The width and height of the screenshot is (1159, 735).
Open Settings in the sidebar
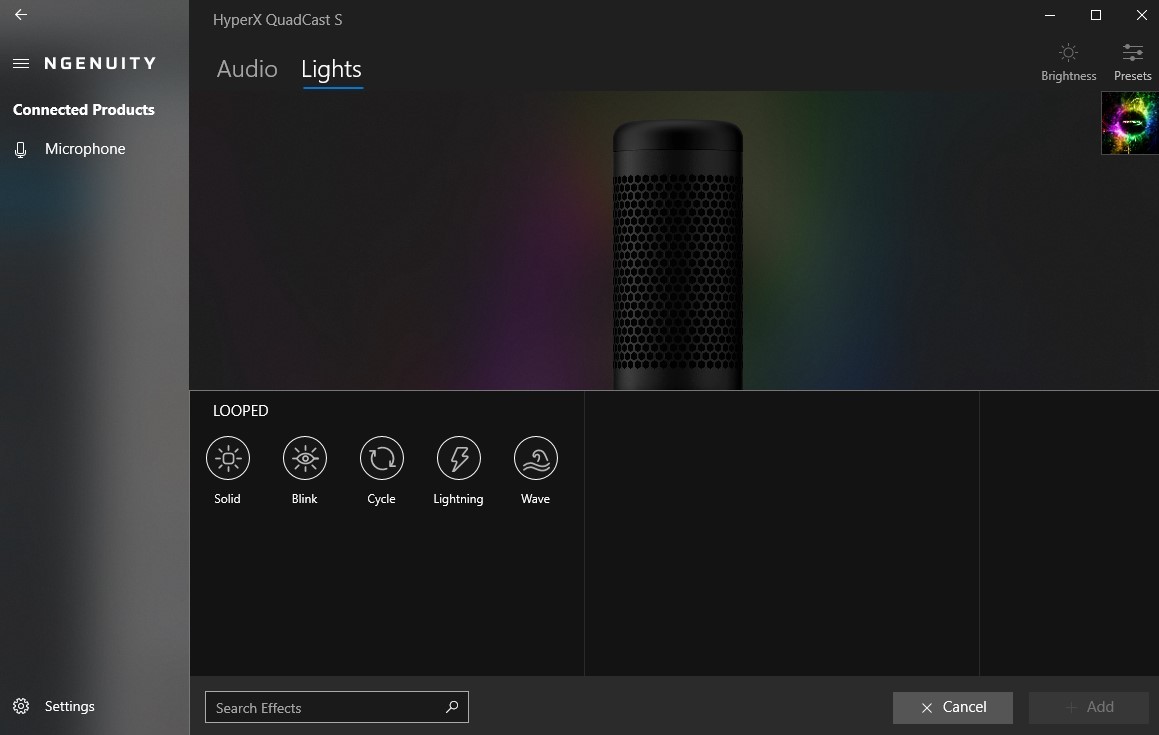[x=54, y=706]
